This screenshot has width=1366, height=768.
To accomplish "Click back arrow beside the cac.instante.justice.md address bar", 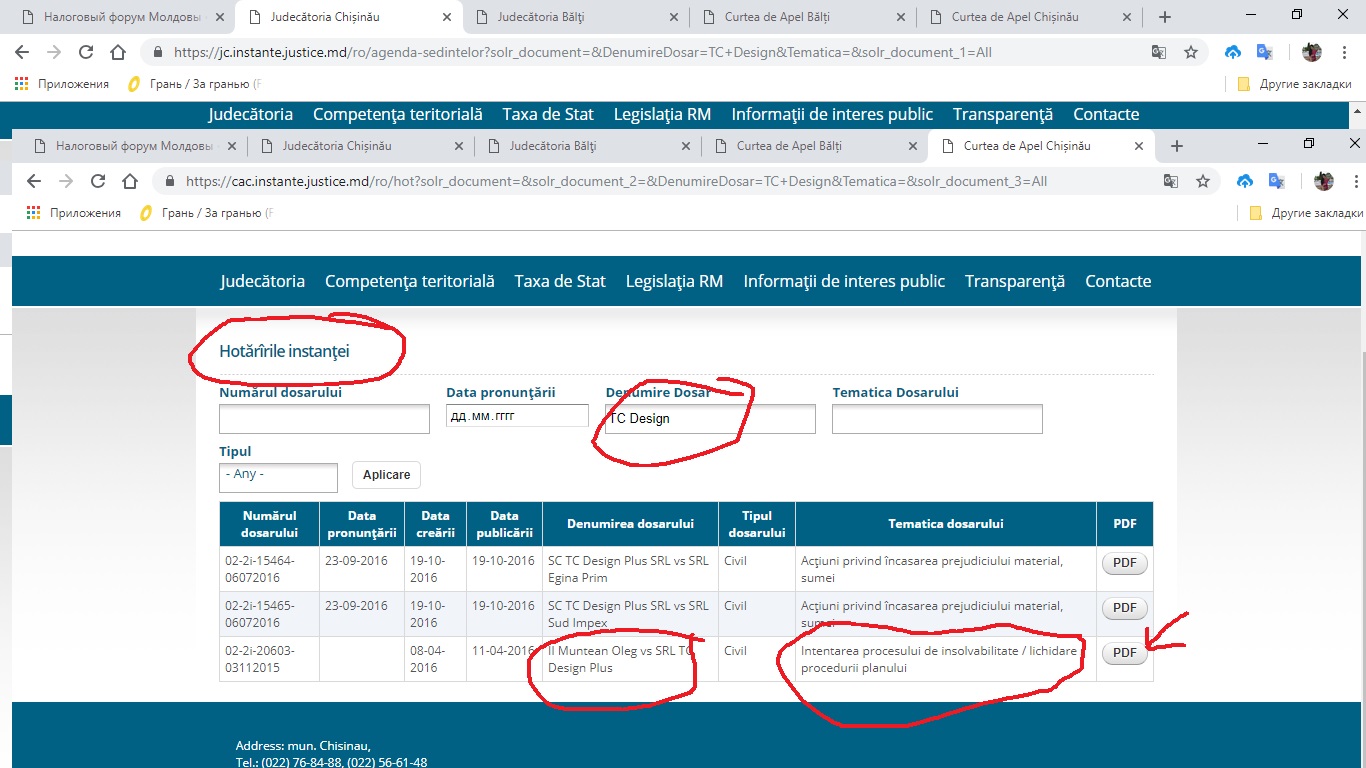I will pos(34,181).
